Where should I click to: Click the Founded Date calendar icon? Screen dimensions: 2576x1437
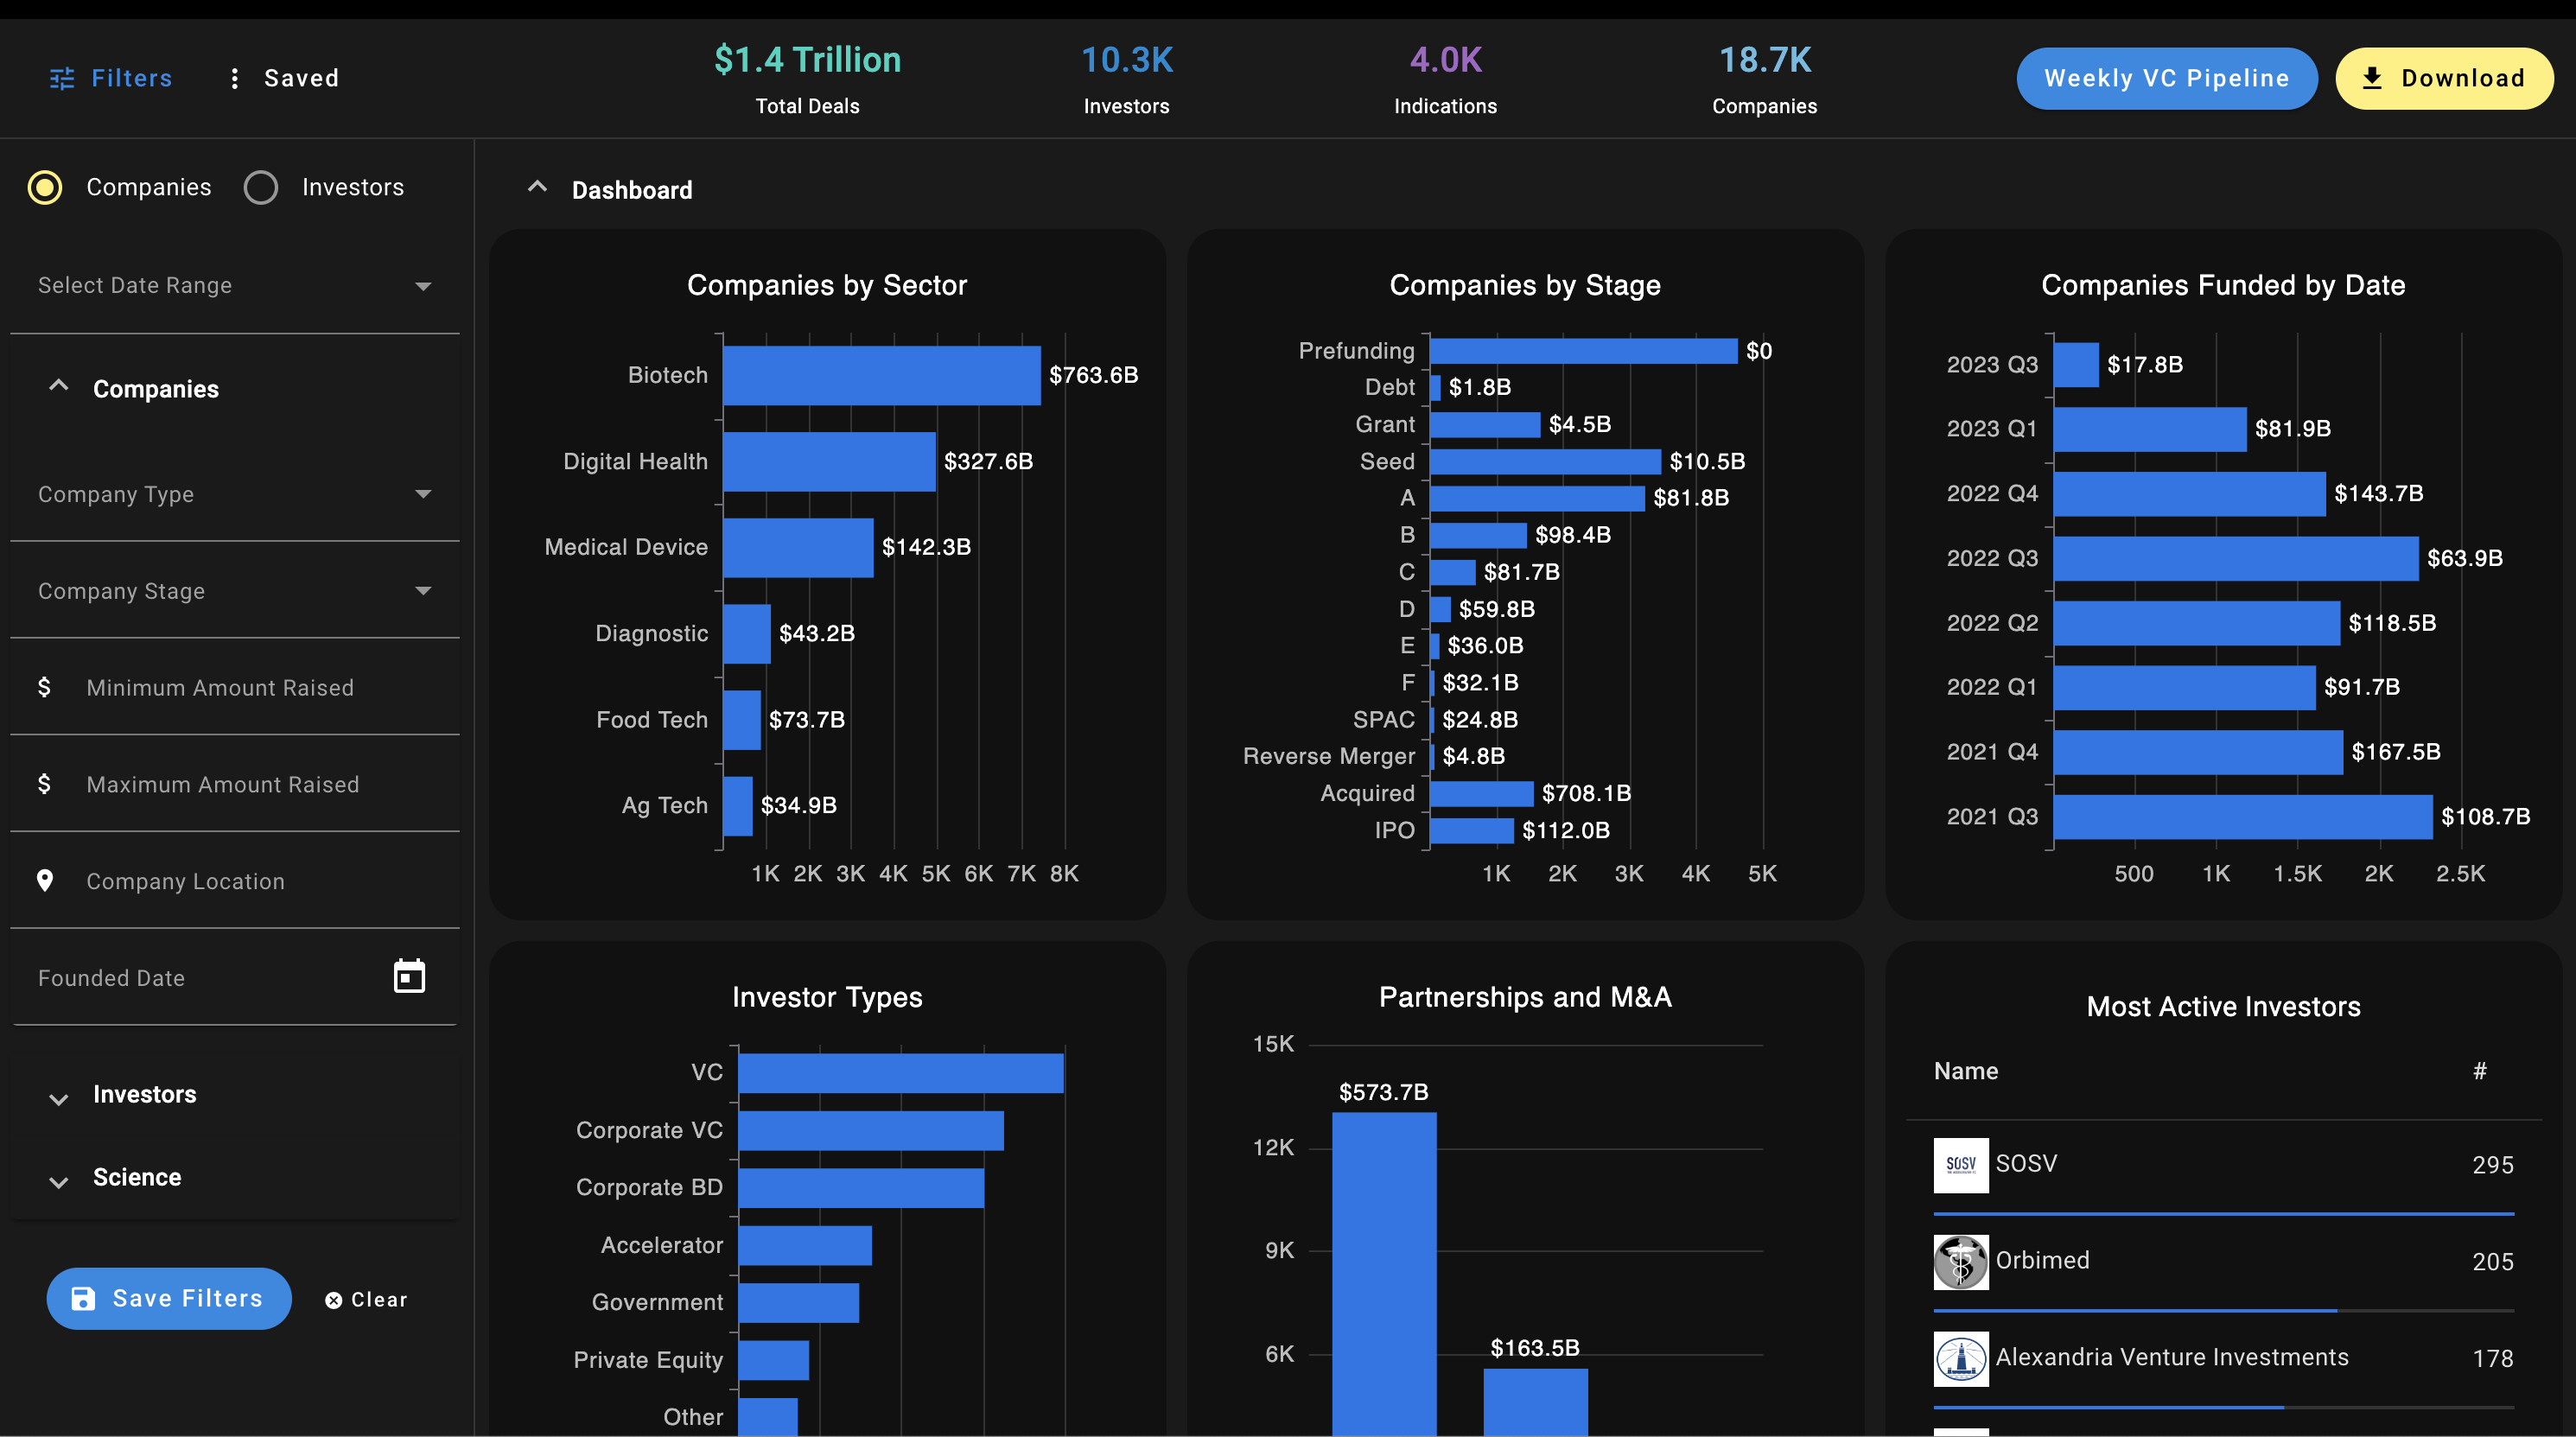[409, 976]
